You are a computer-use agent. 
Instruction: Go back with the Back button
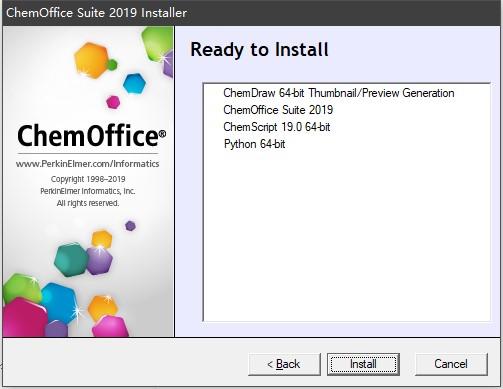(284, 364)
